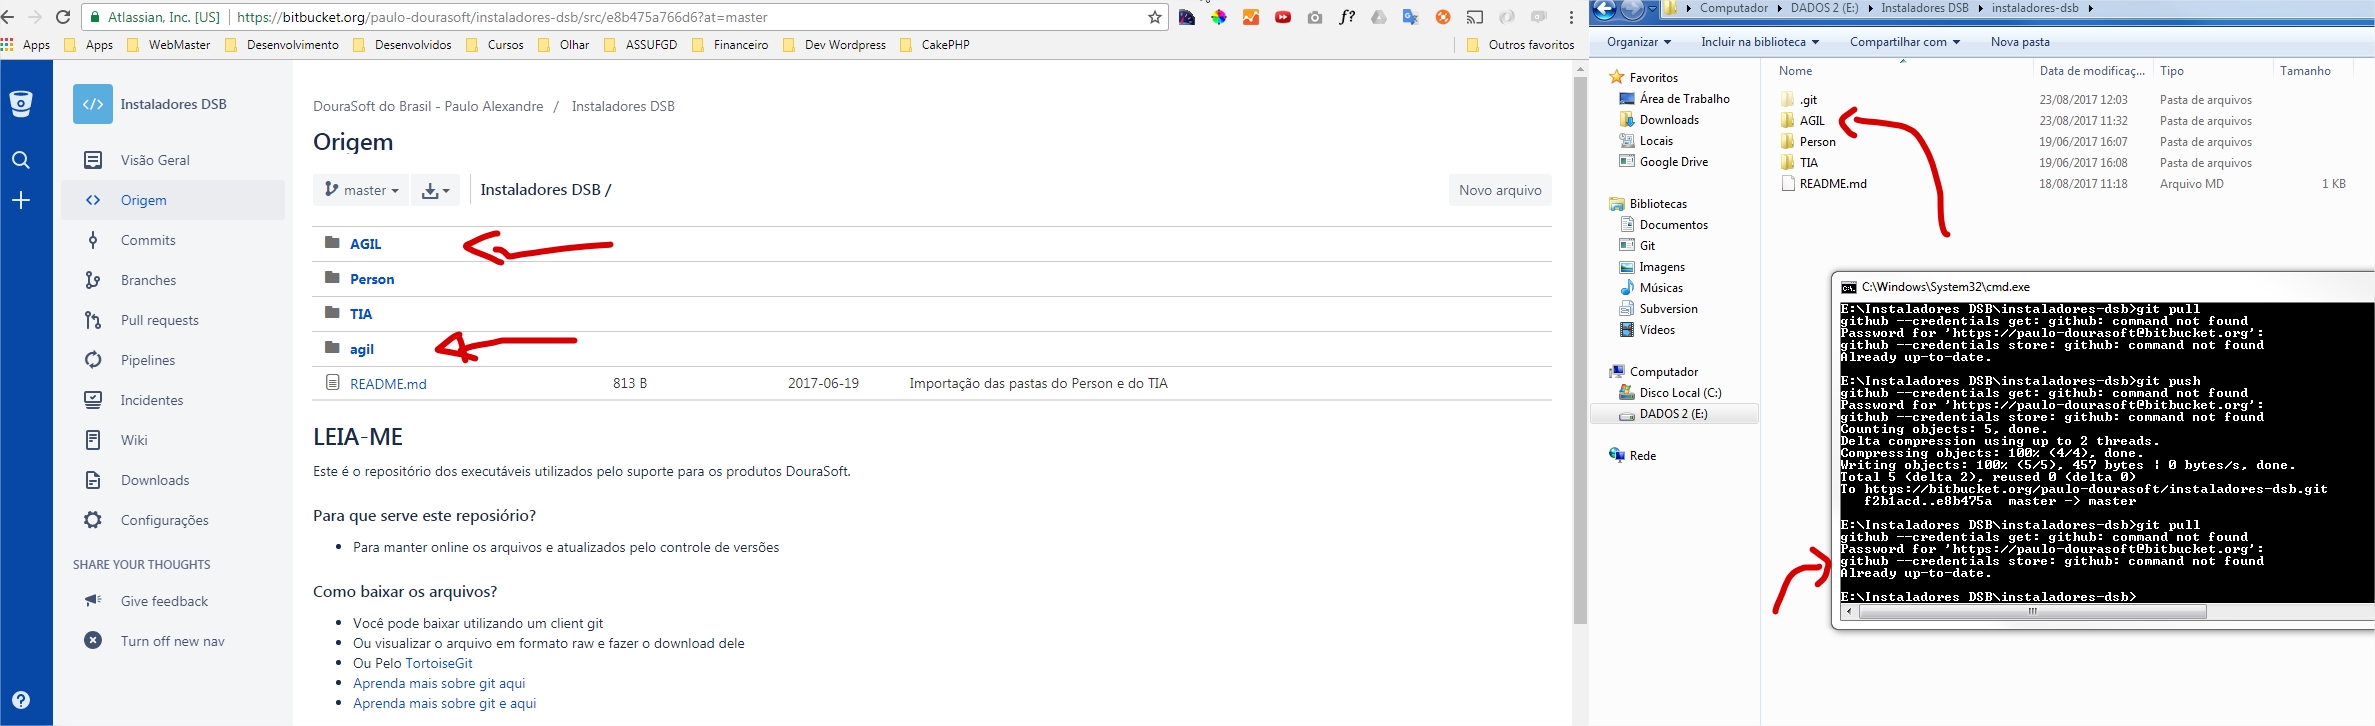Viewport: 2375px width, 726px height.
Task: Click the YouTube extension icon in Chrome toolbar
Action: pos(1283,17)
